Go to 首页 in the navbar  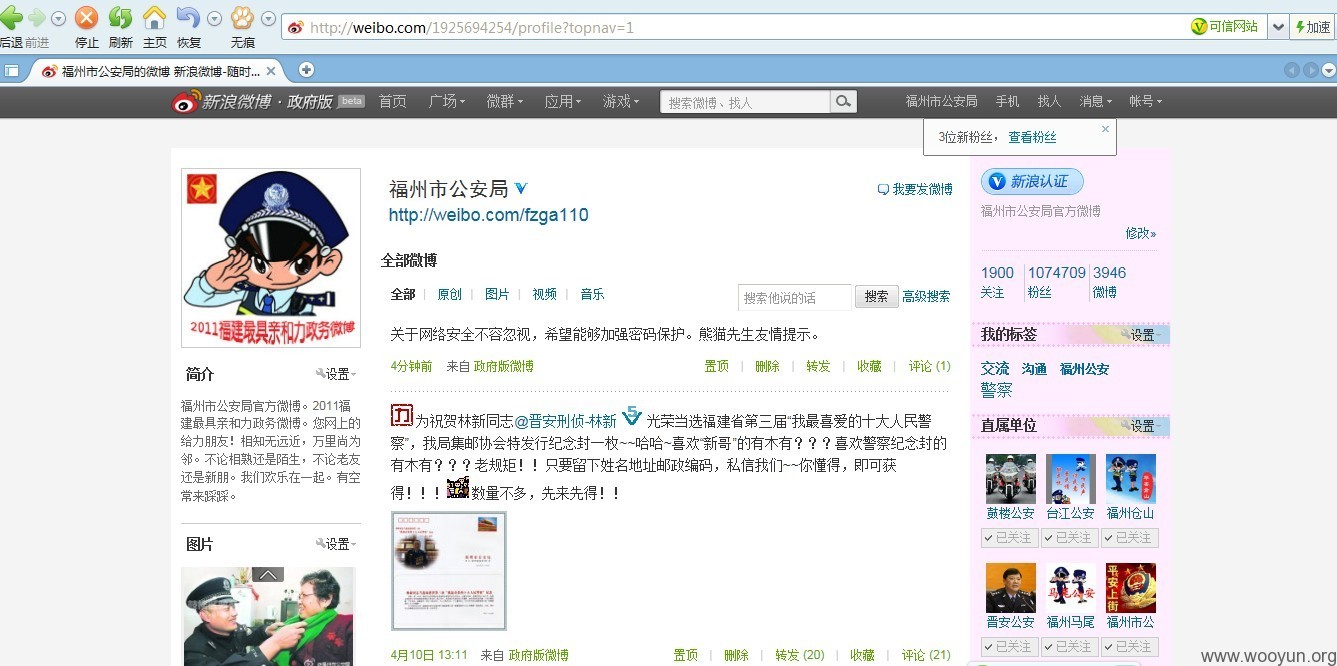point(393,101)
